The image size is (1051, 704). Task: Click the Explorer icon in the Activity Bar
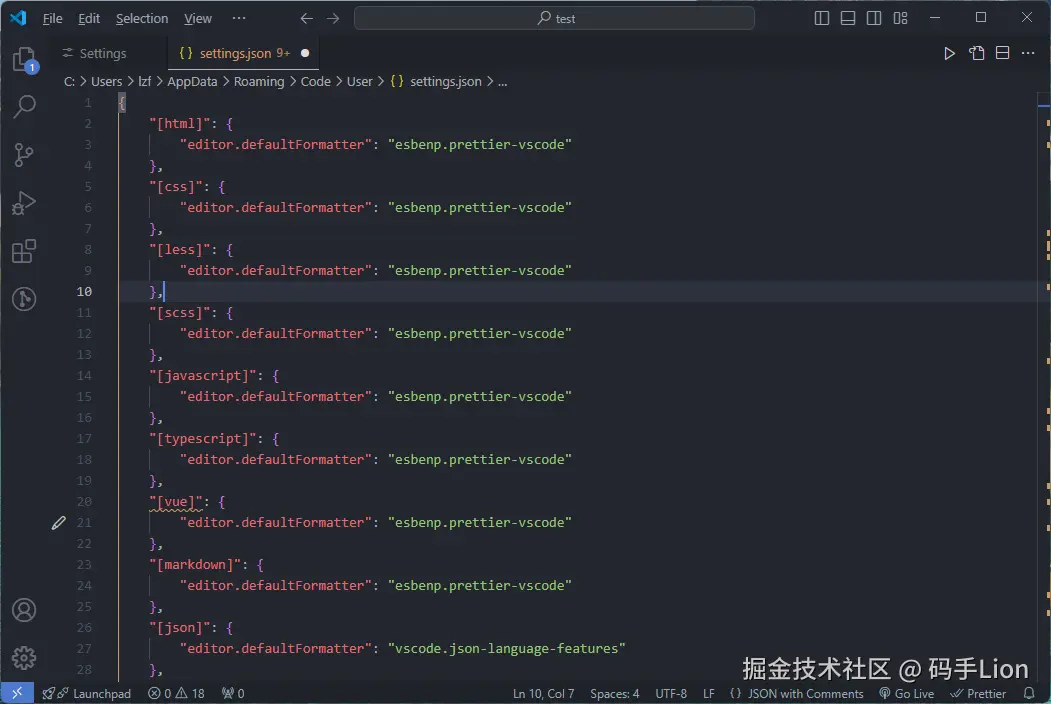[24, 59]
